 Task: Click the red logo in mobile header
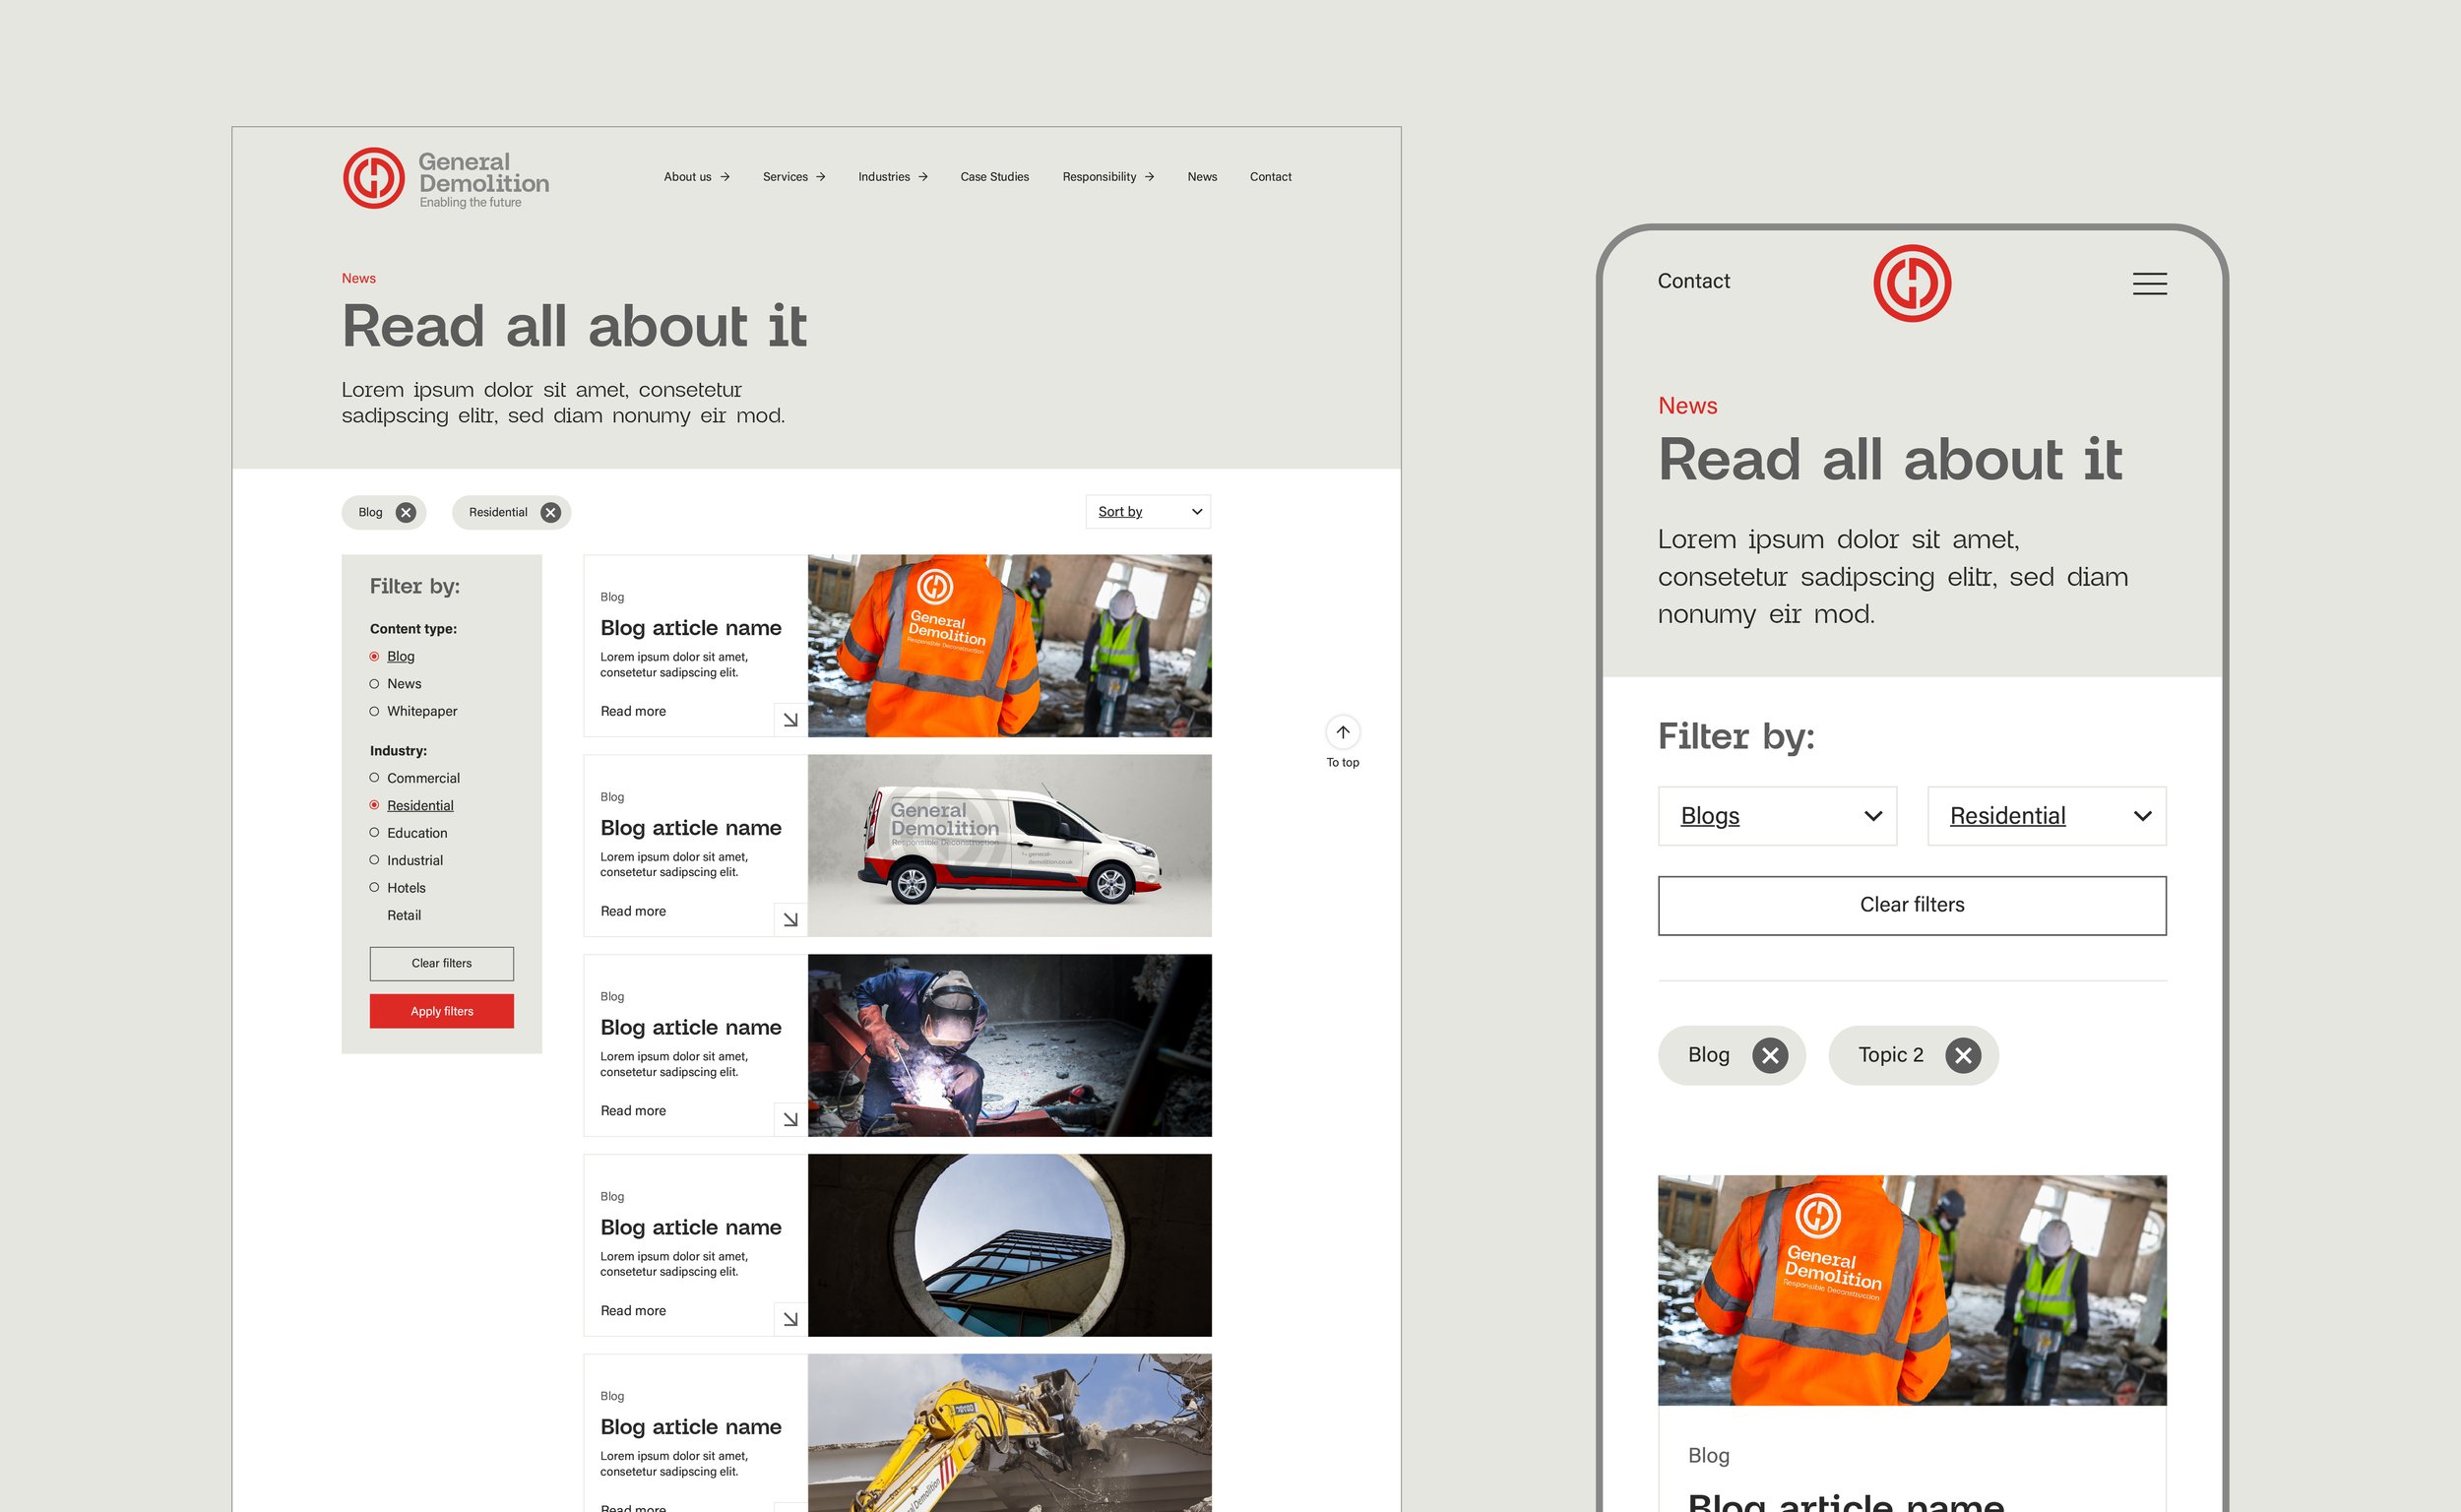1912,283
